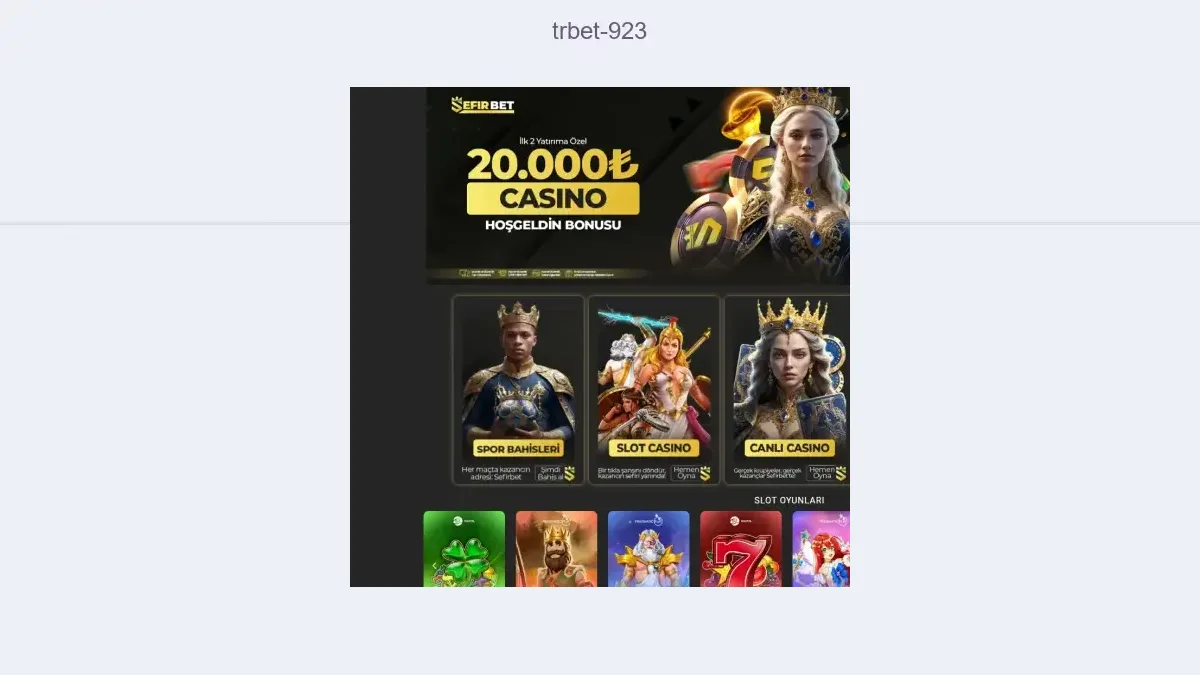This screenshot has width=1200, height=675.
Task: Select the SLOT CASINO label
Action: pos(654,448)
